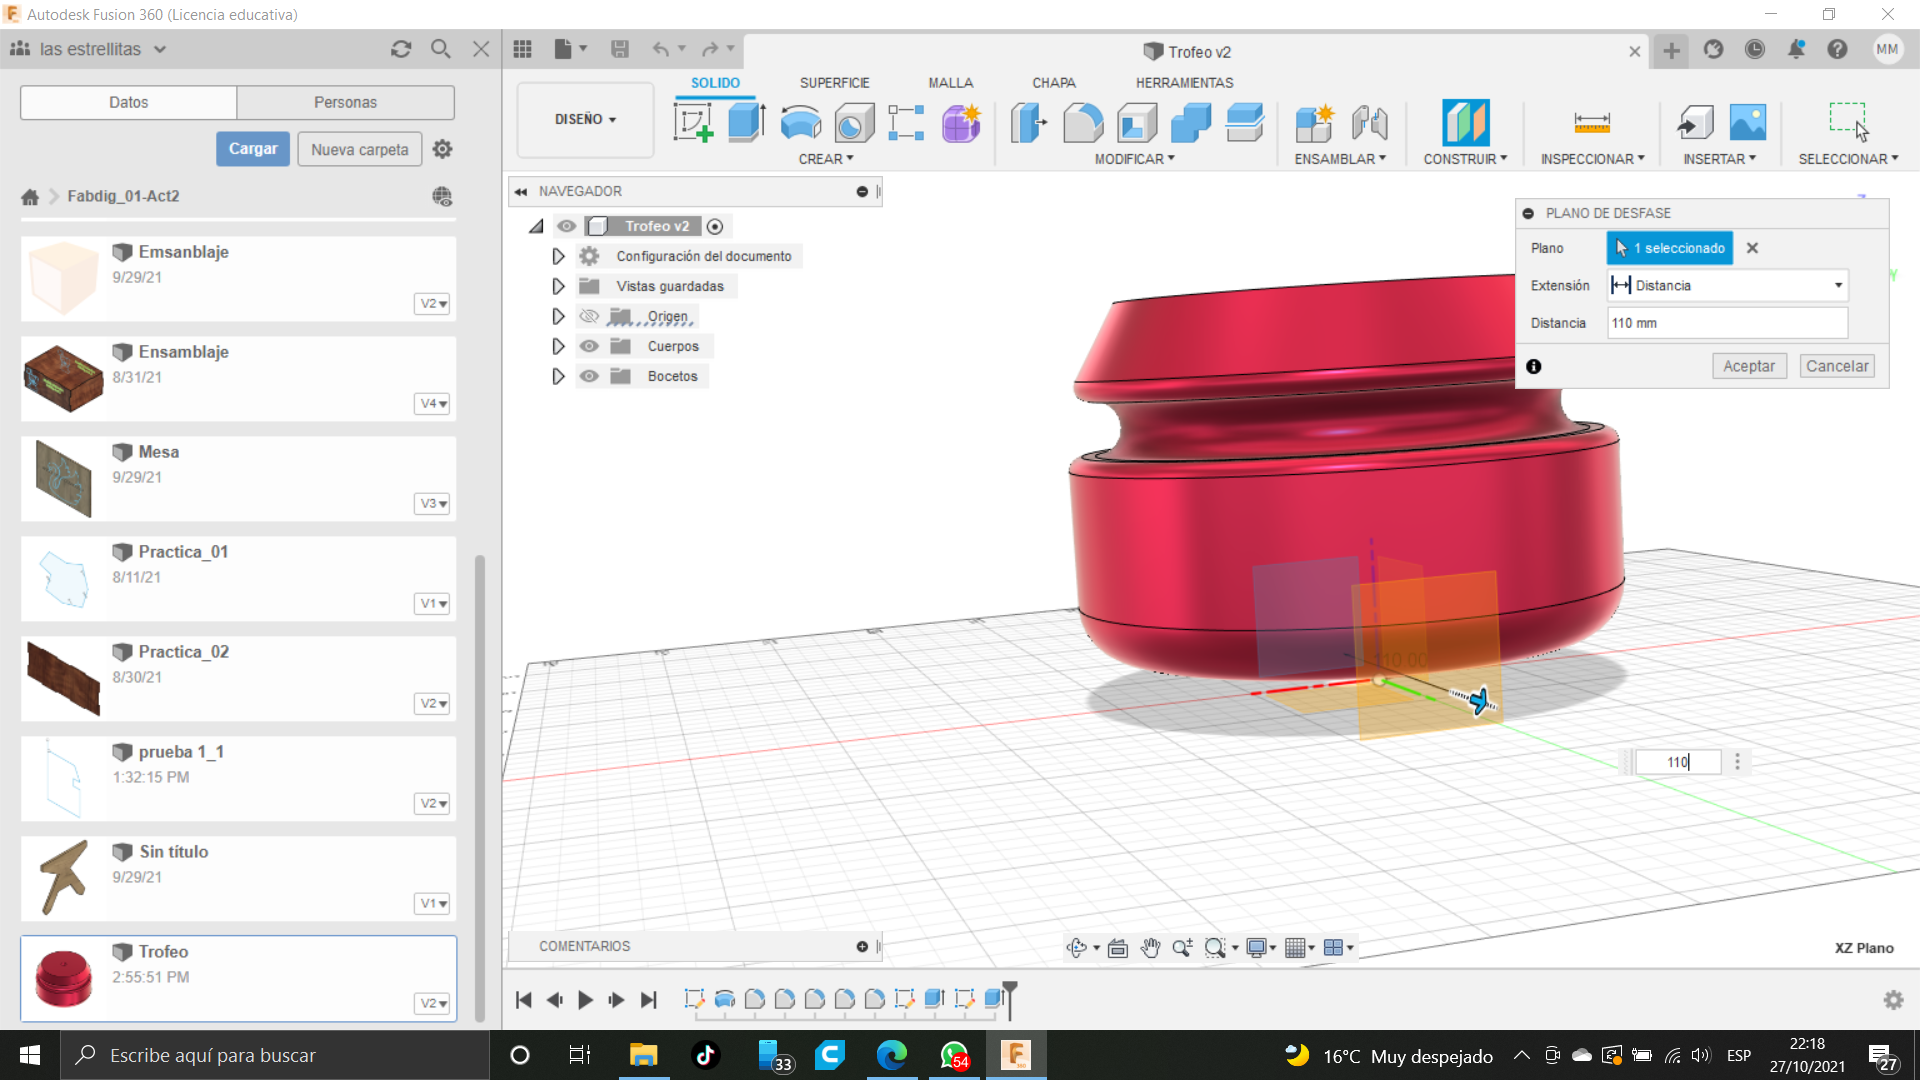Open the Measure tool under Inspeccionar
Image resolution: width=1920 pixels, height=1080 pixels.
(x=1591, y=123)
